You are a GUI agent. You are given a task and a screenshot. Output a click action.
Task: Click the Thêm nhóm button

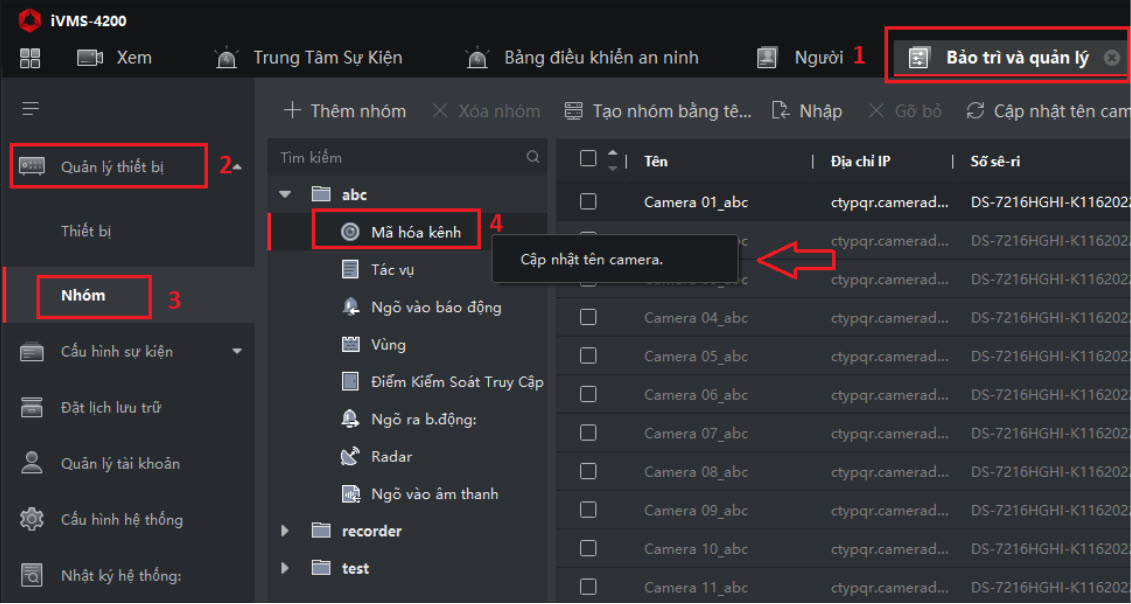pos(345,111)
